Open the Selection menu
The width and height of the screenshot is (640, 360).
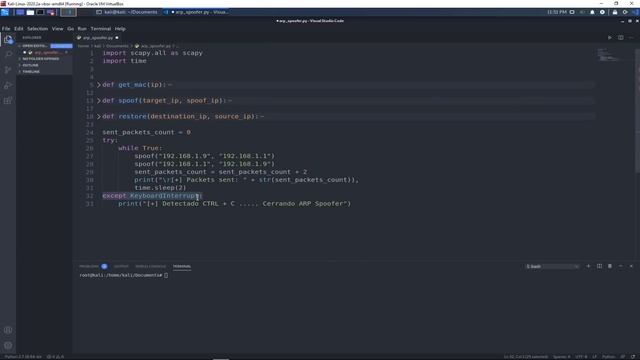tap(38, 29)
